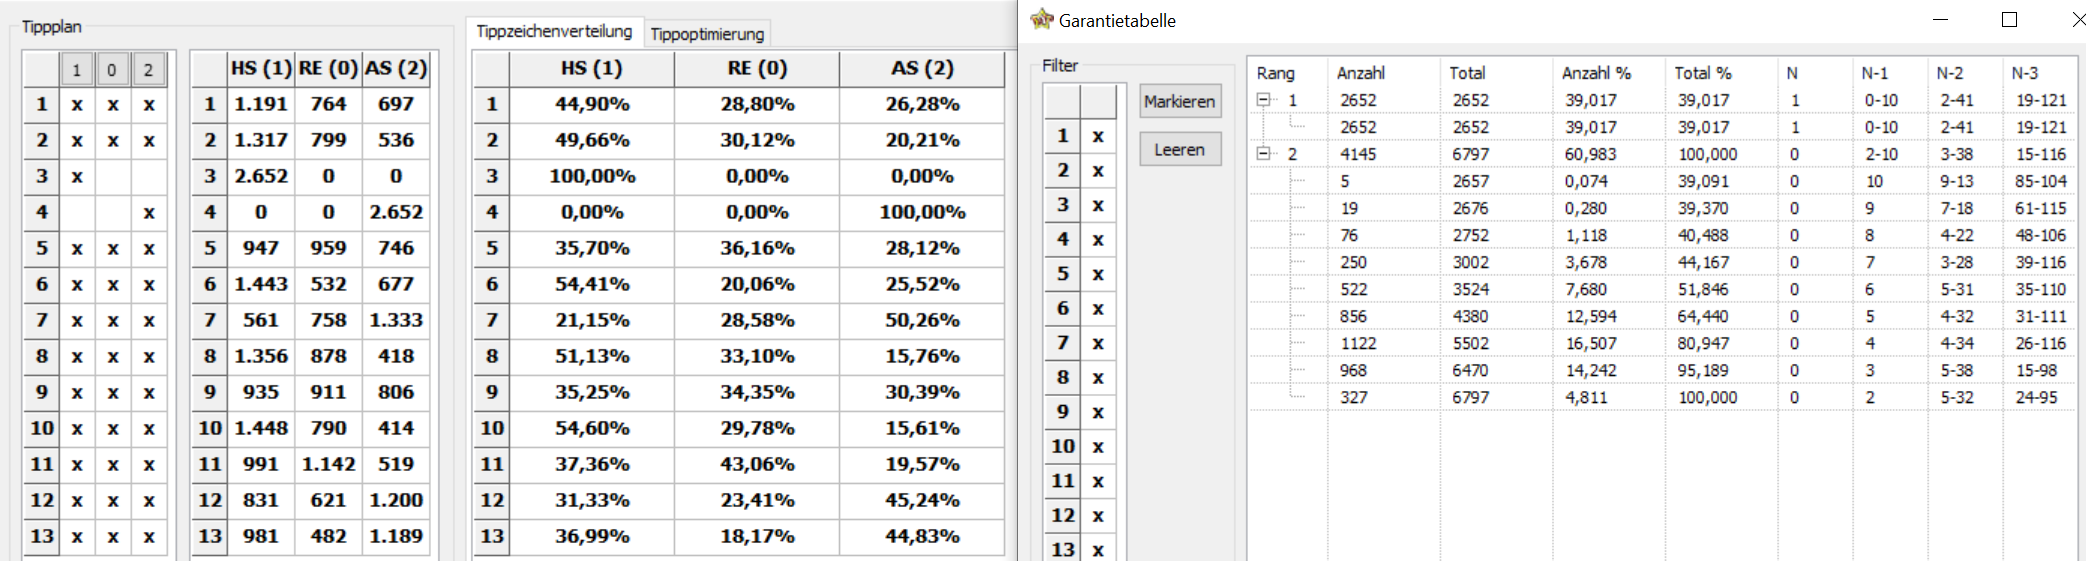Viewport: 2086px width, 561px height.
Task: Maximize the Garantietabelle window
Action: coord(2009,19)
